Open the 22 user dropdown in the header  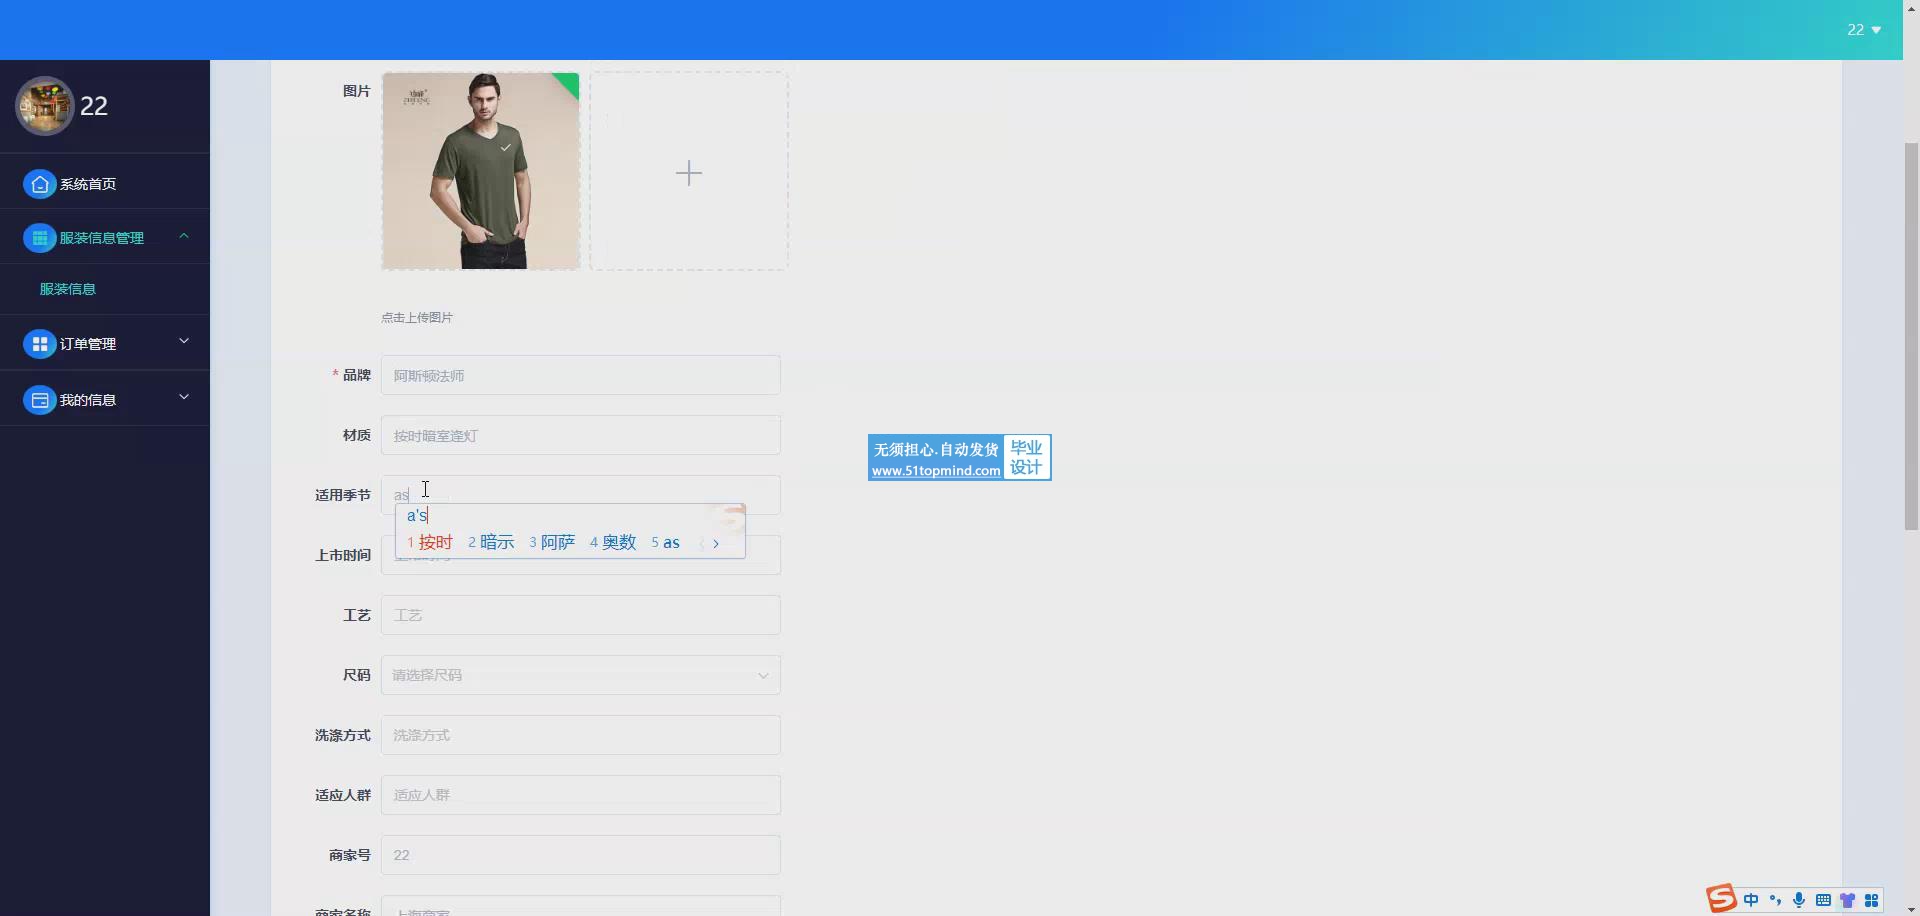click(x=1864, y=30)
